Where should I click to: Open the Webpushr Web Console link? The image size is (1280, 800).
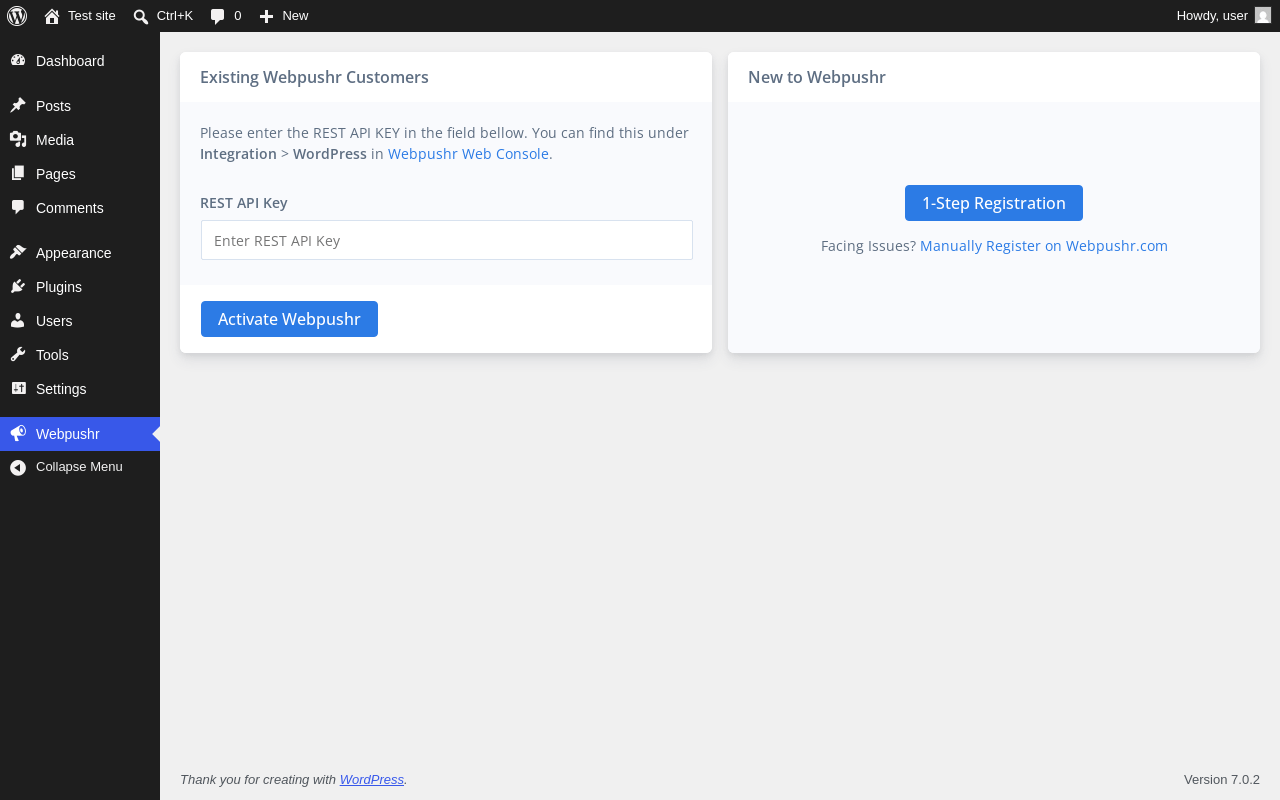pos(468,154)
